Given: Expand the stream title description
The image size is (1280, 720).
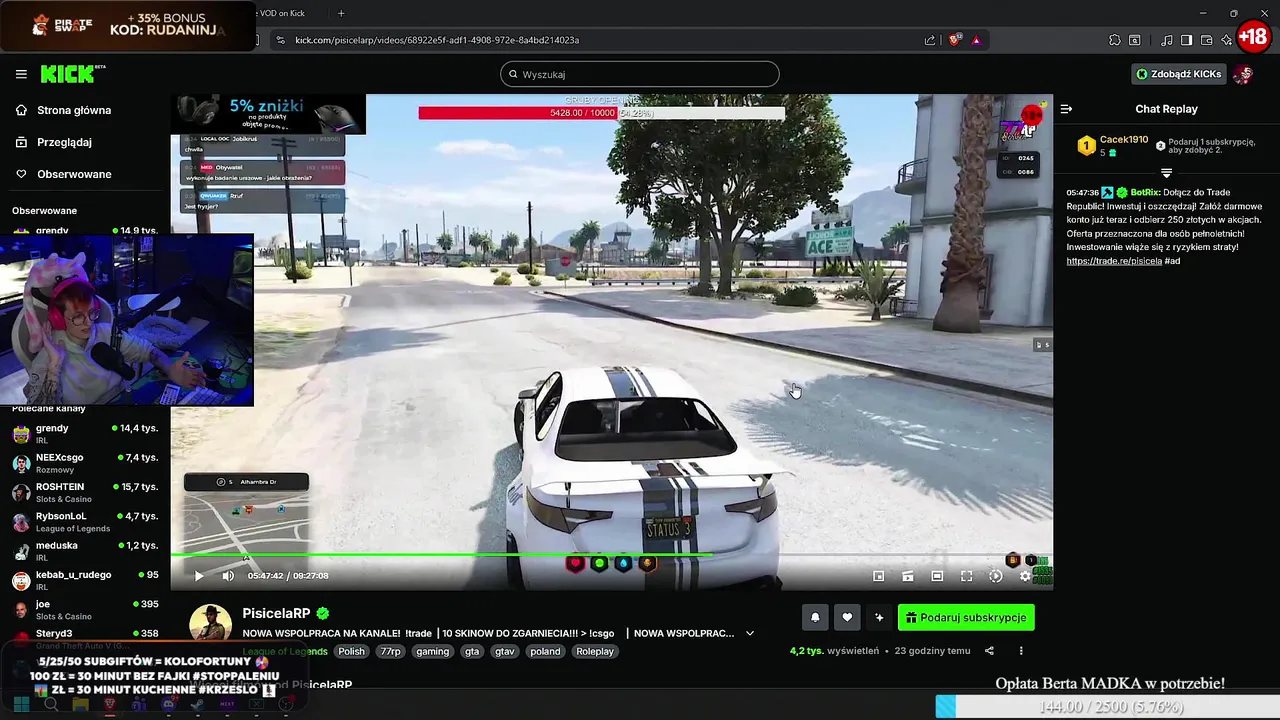Looking at the screenshot, I should point(750,633).
